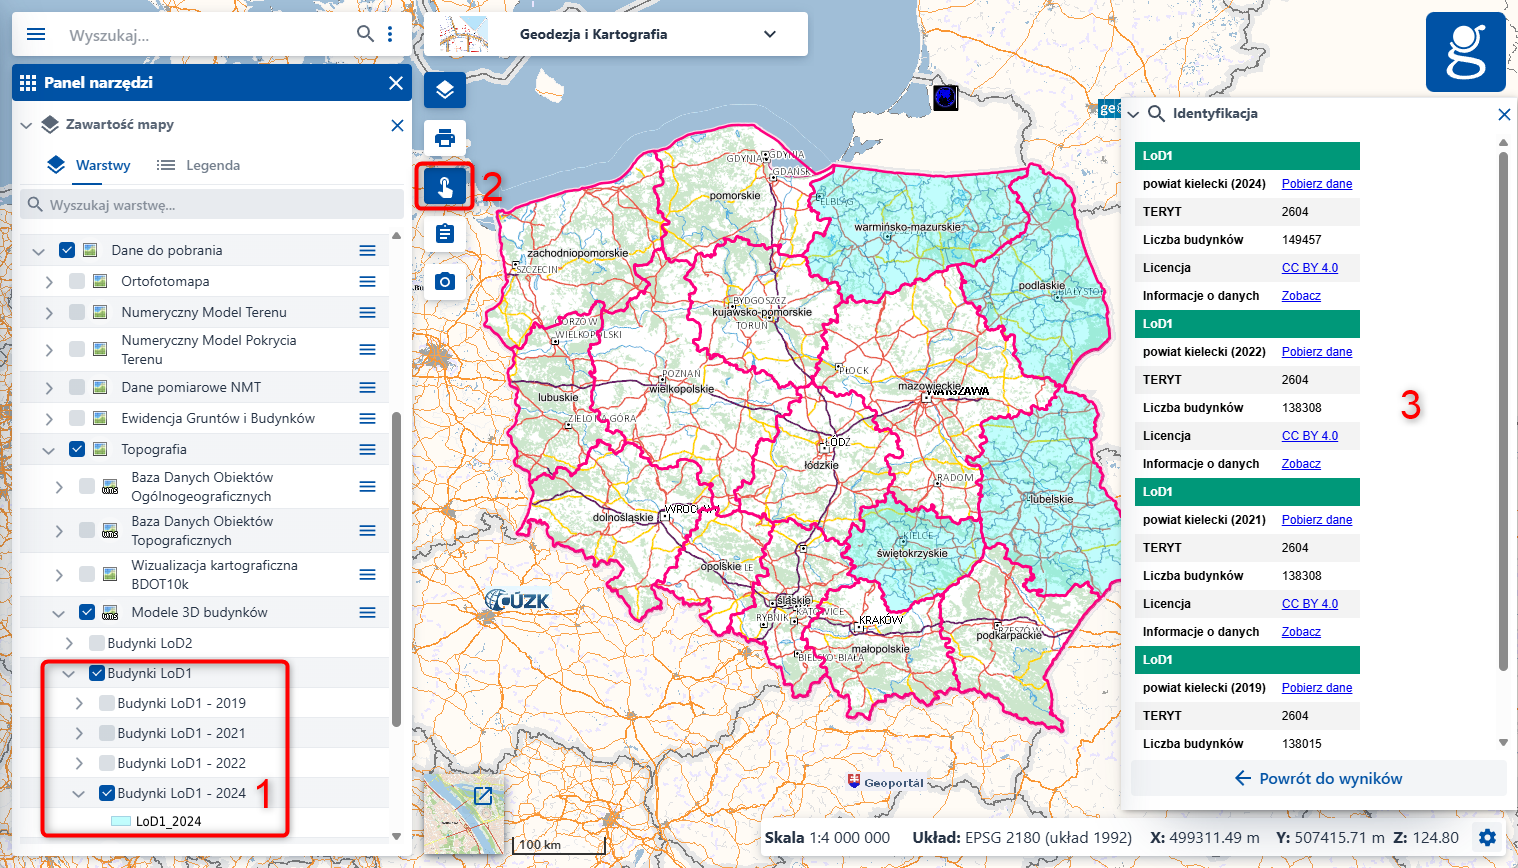Screen dimensions: 1518x868
Task: Uncheck the Budynki LoD1 - 2024 layer
Action: point(107,793)
